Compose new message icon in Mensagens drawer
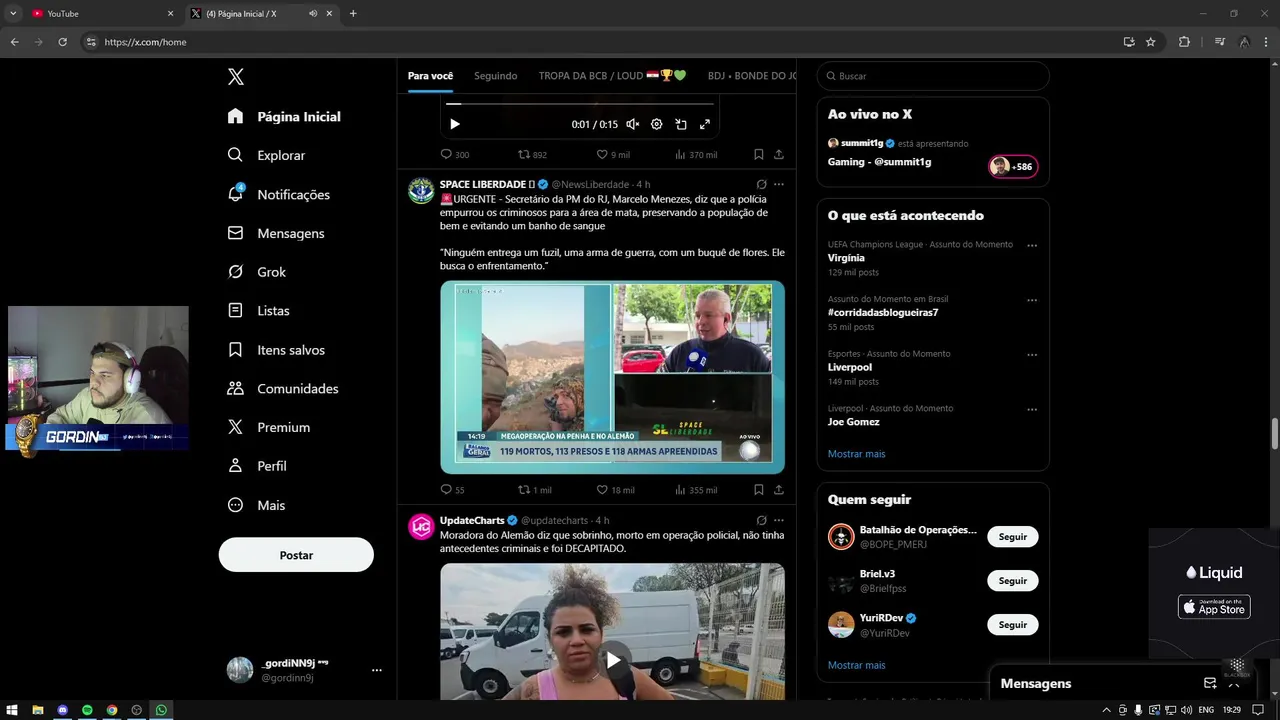1280x720 pixels. (1210, 683)
